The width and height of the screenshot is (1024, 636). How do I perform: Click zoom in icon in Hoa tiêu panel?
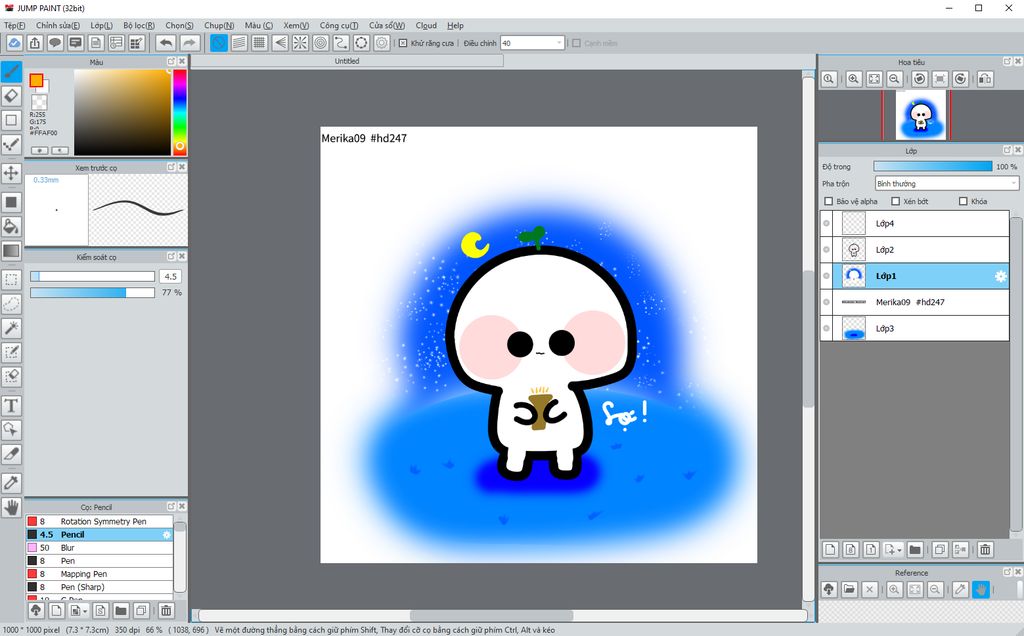click(853, 79)
